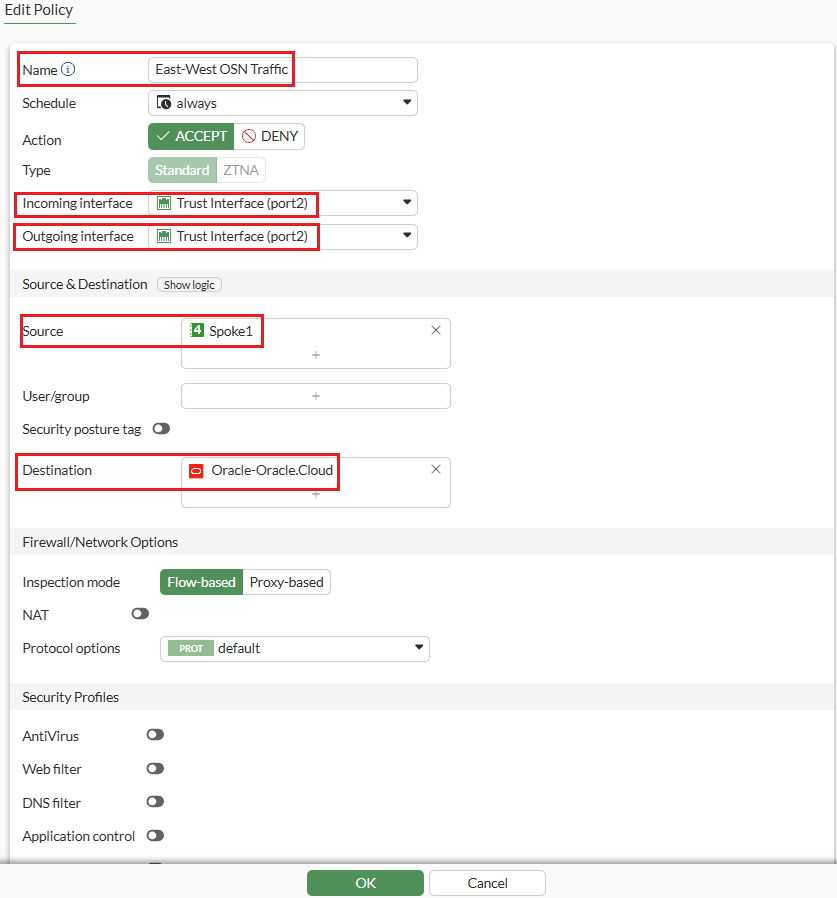The image size is (837, 898).
Task: Enable the Application control switch
Action: point(155,836)
